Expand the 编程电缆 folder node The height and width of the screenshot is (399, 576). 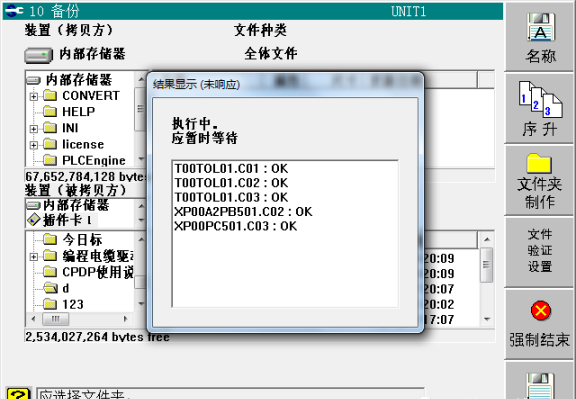pos(33,256)
